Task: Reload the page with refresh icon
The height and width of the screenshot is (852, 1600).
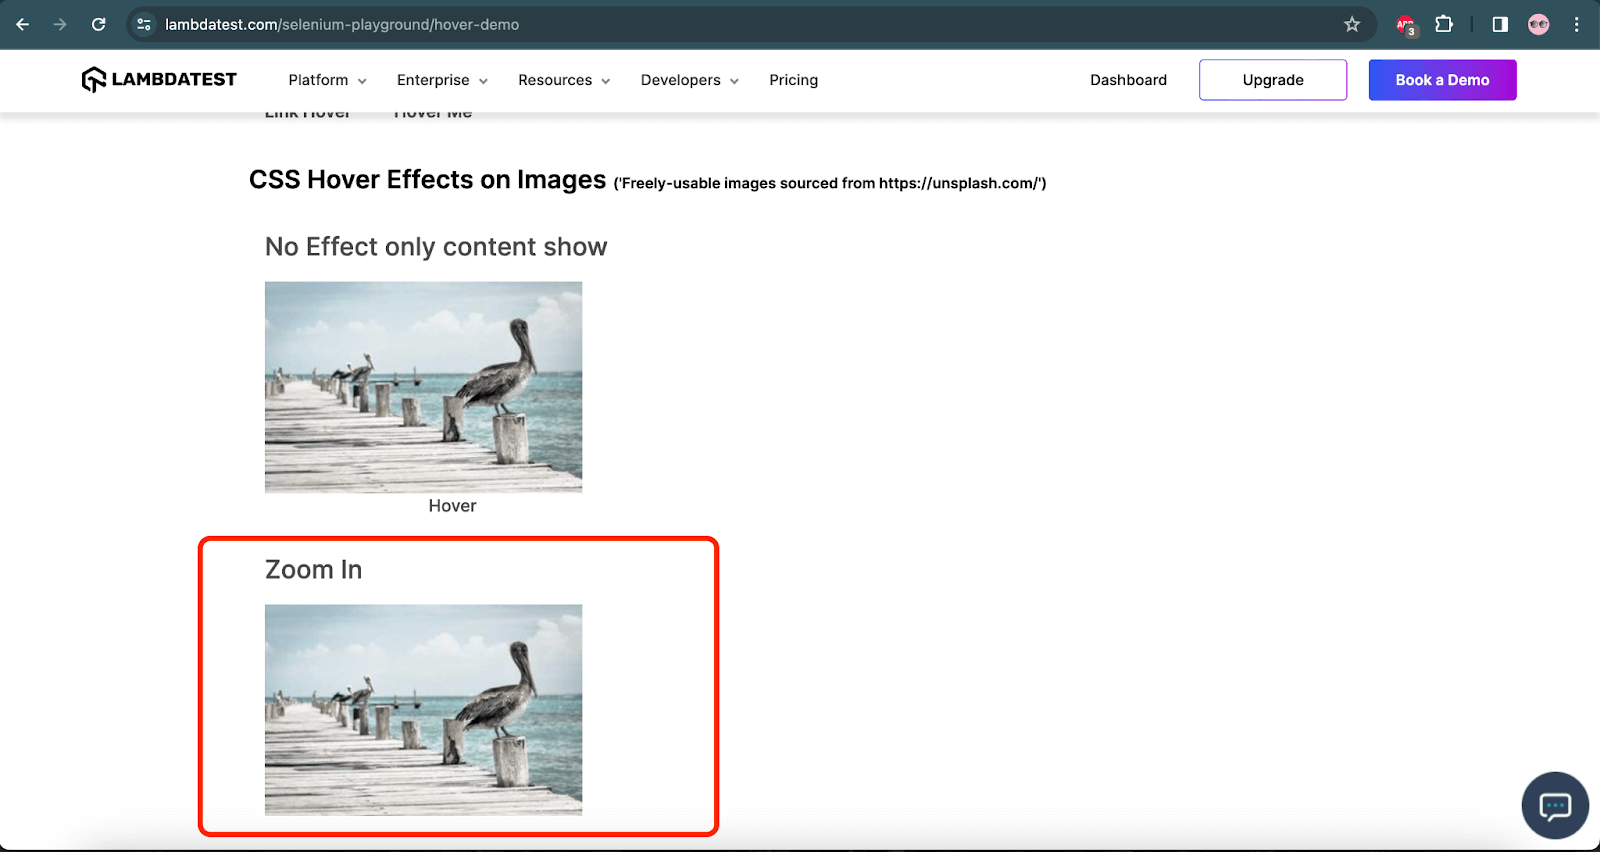Action: coord(98,24)
